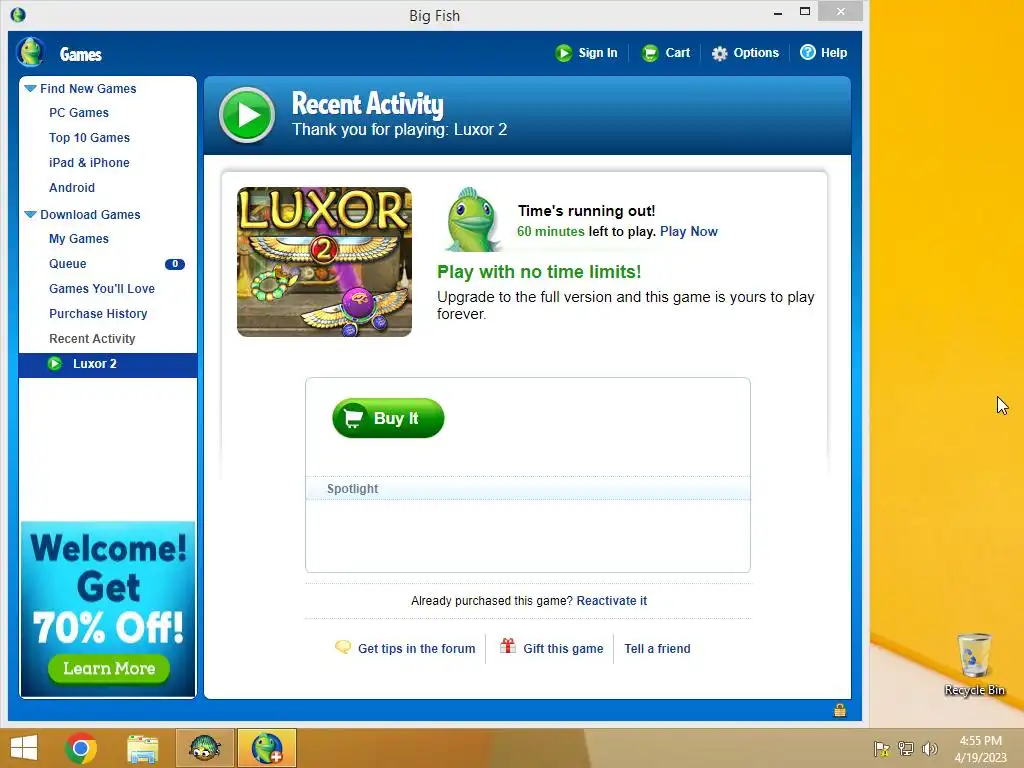Click the Reactivate it link
The height and width of the screenshot is (768, 1024).
coord(611,601)
